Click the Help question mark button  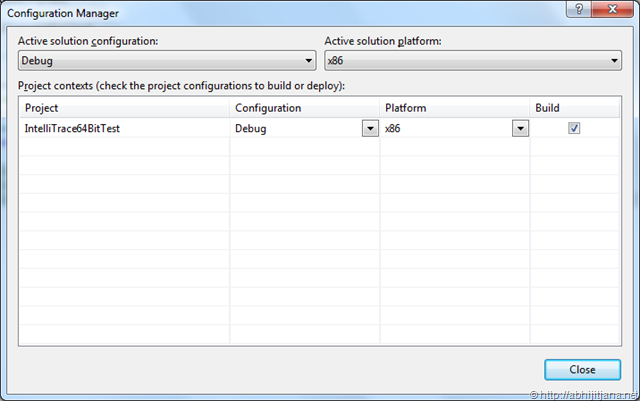tap(577, 10)
